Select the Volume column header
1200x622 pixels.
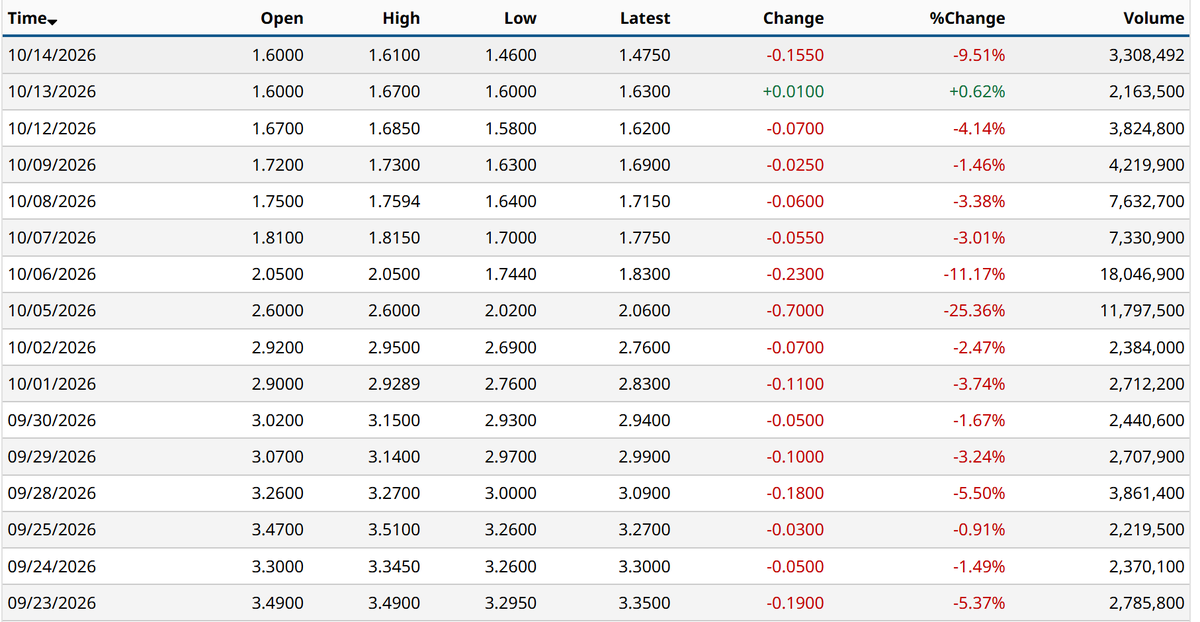click(x=1154, y=18)
